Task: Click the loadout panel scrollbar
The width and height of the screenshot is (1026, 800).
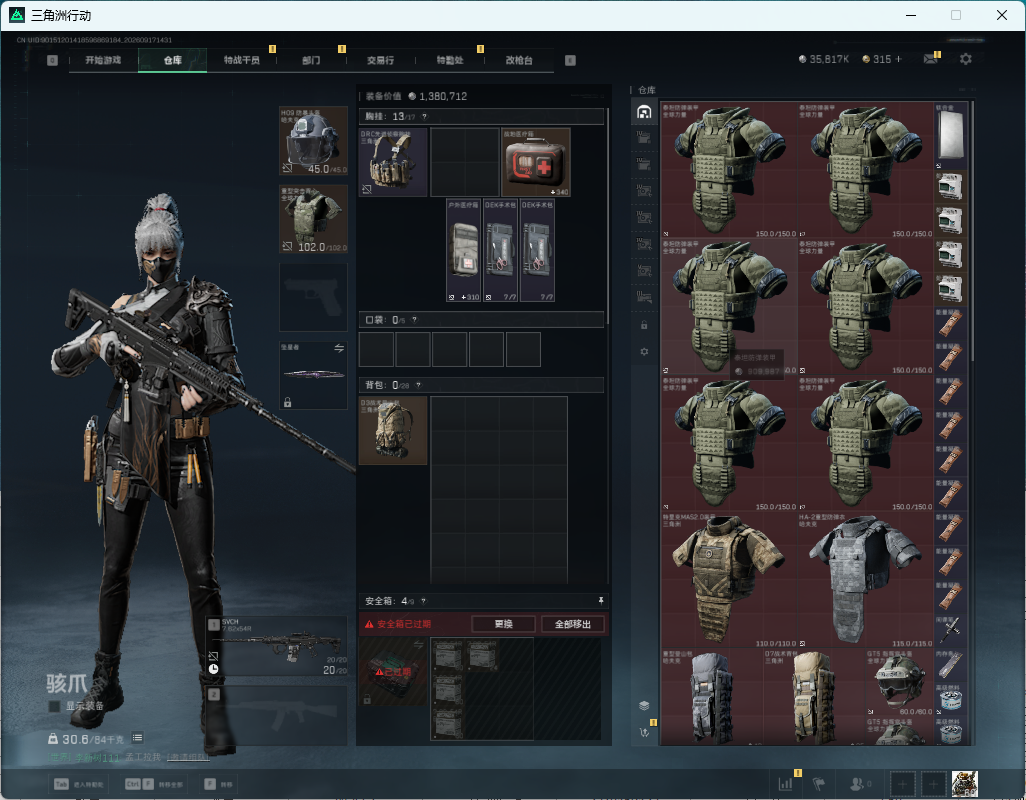Action: pyautogui.click(x=608, y=216)
